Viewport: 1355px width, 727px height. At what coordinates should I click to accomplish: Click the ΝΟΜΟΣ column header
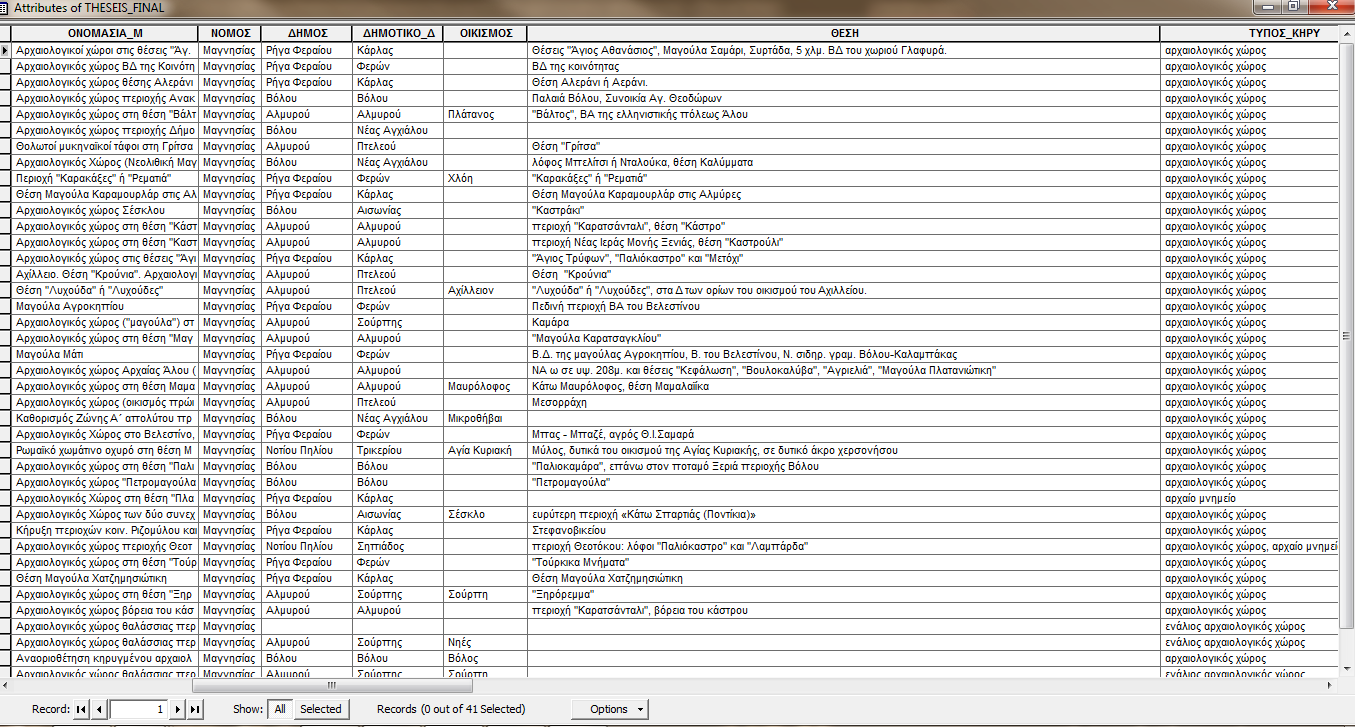(230, 33)
